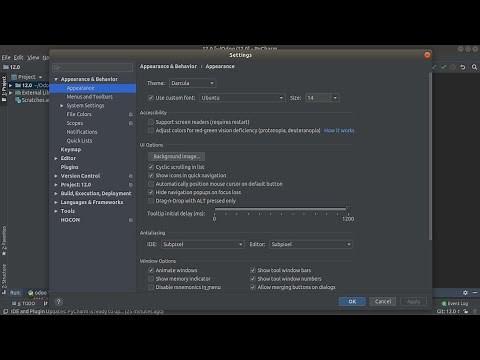Expand the Languages & Frameworks node
Screen dimensions: 480x360
56,202
